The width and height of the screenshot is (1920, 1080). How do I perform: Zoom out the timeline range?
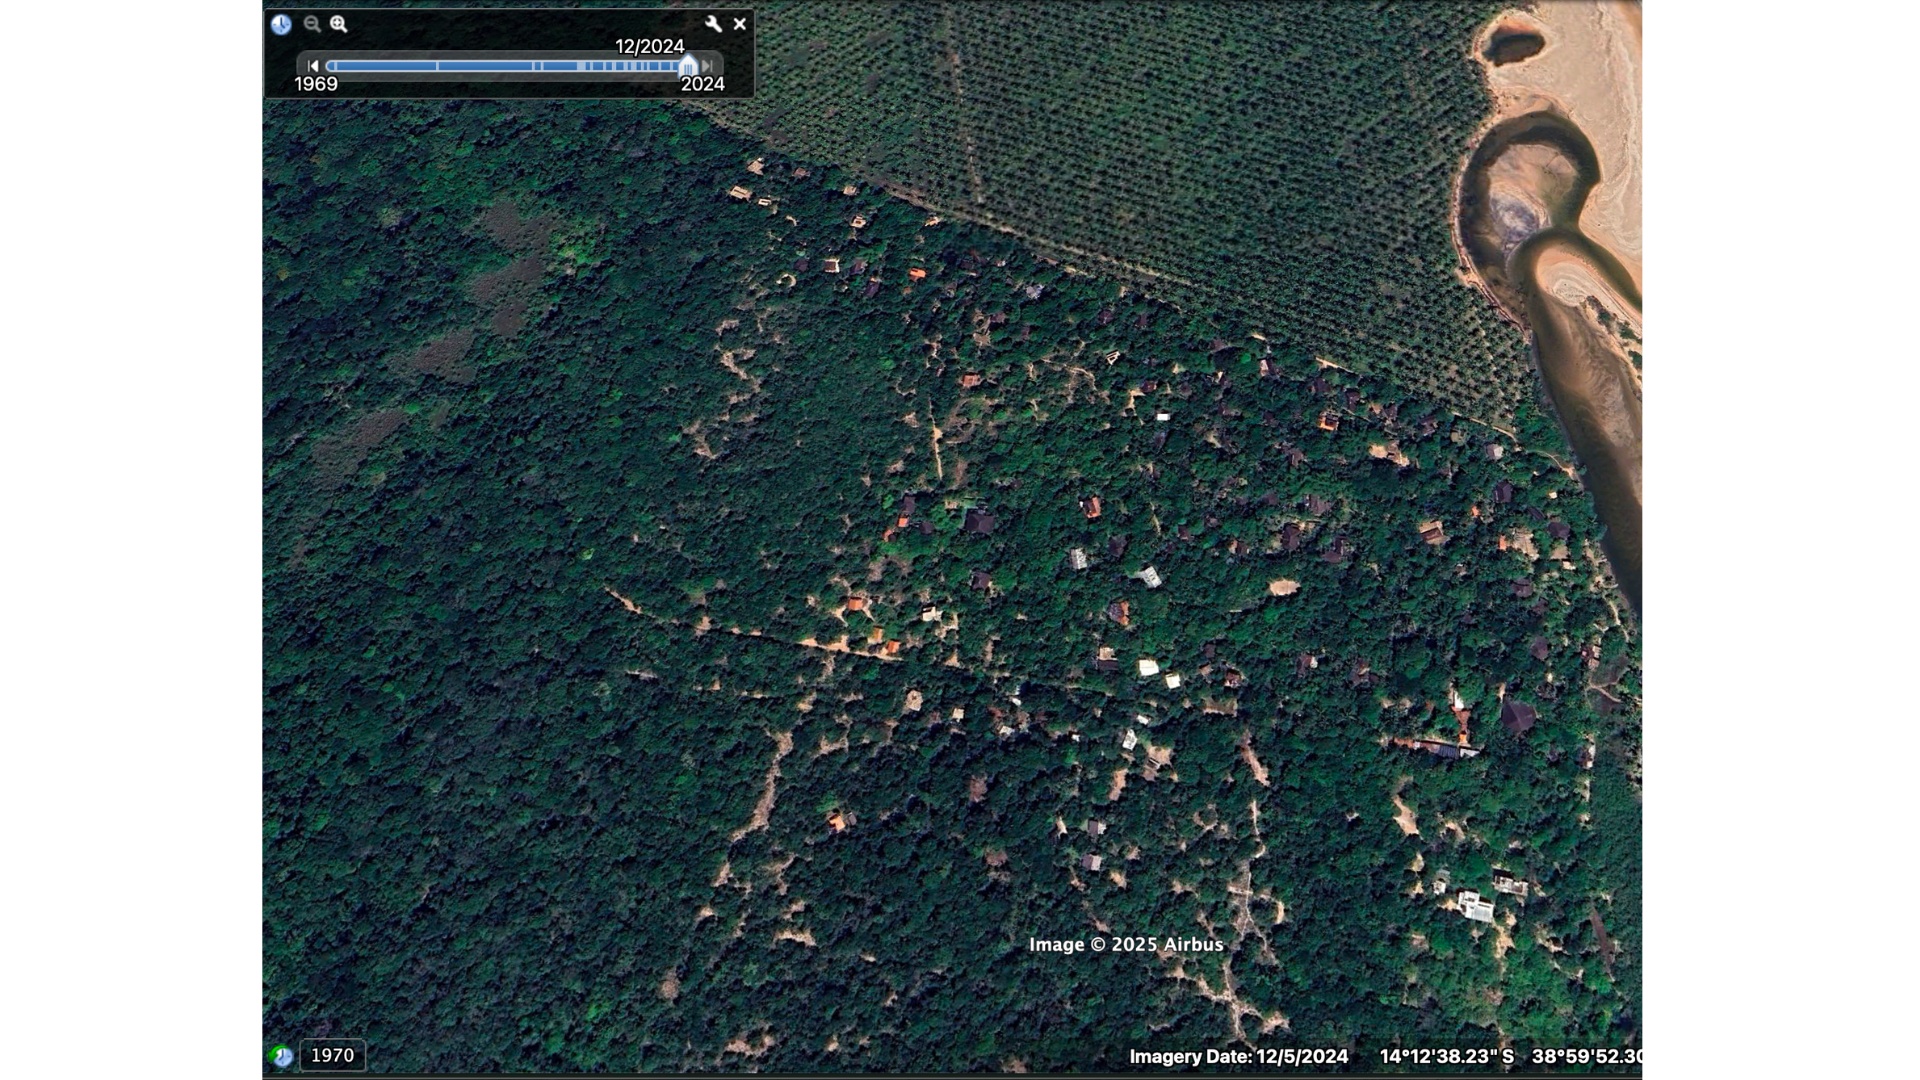[312, 24]
